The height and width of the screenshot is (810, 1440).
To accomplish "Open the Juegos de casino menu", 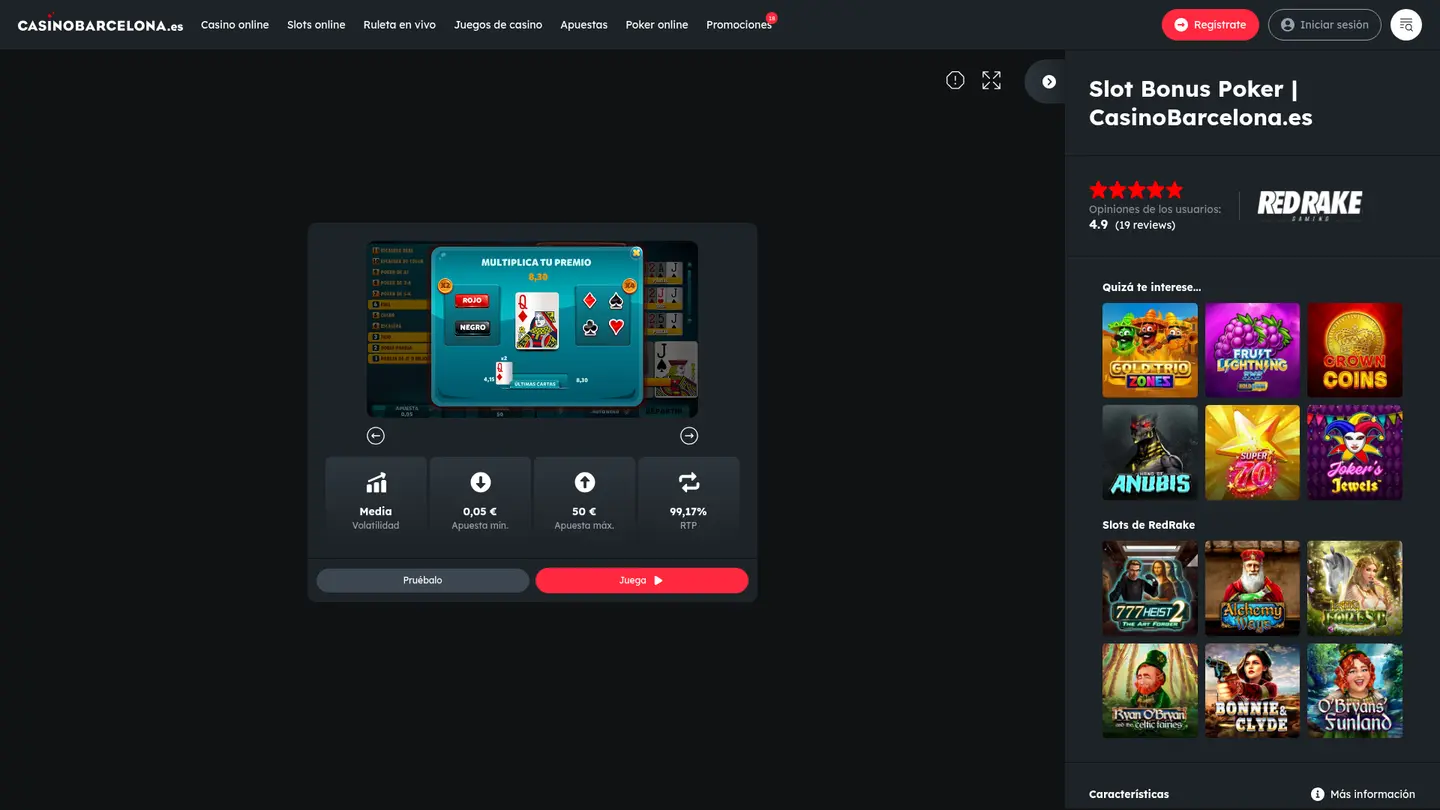I will [498, 25].
